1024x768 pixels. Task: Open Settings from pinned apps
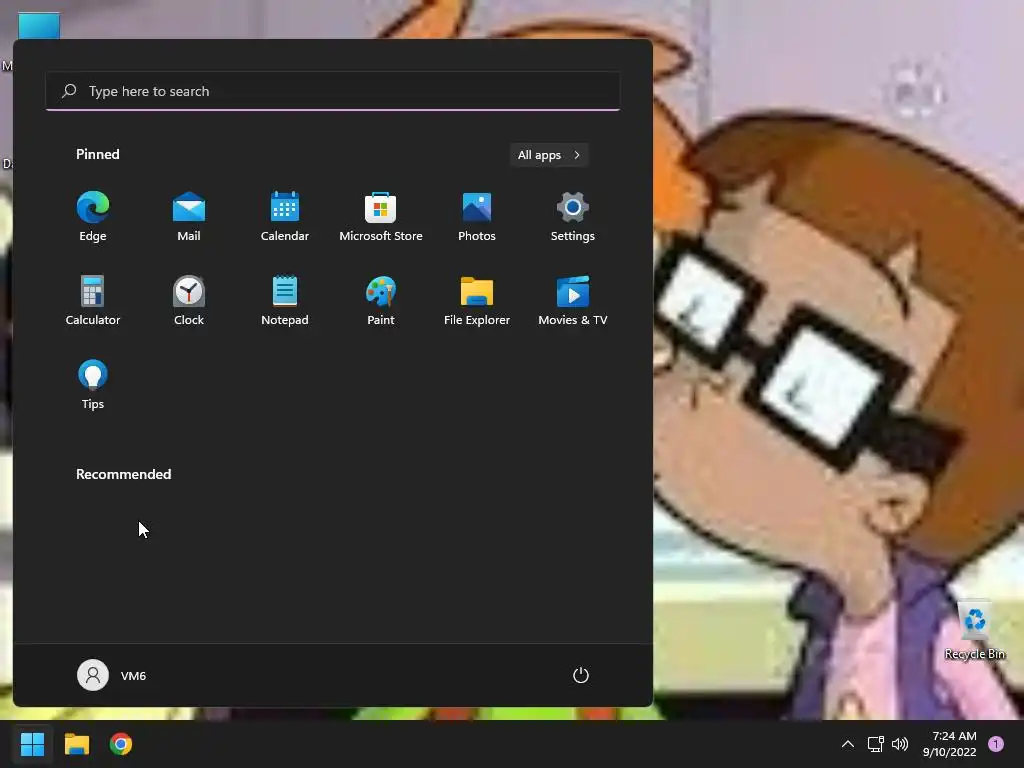tap(573, 217)
